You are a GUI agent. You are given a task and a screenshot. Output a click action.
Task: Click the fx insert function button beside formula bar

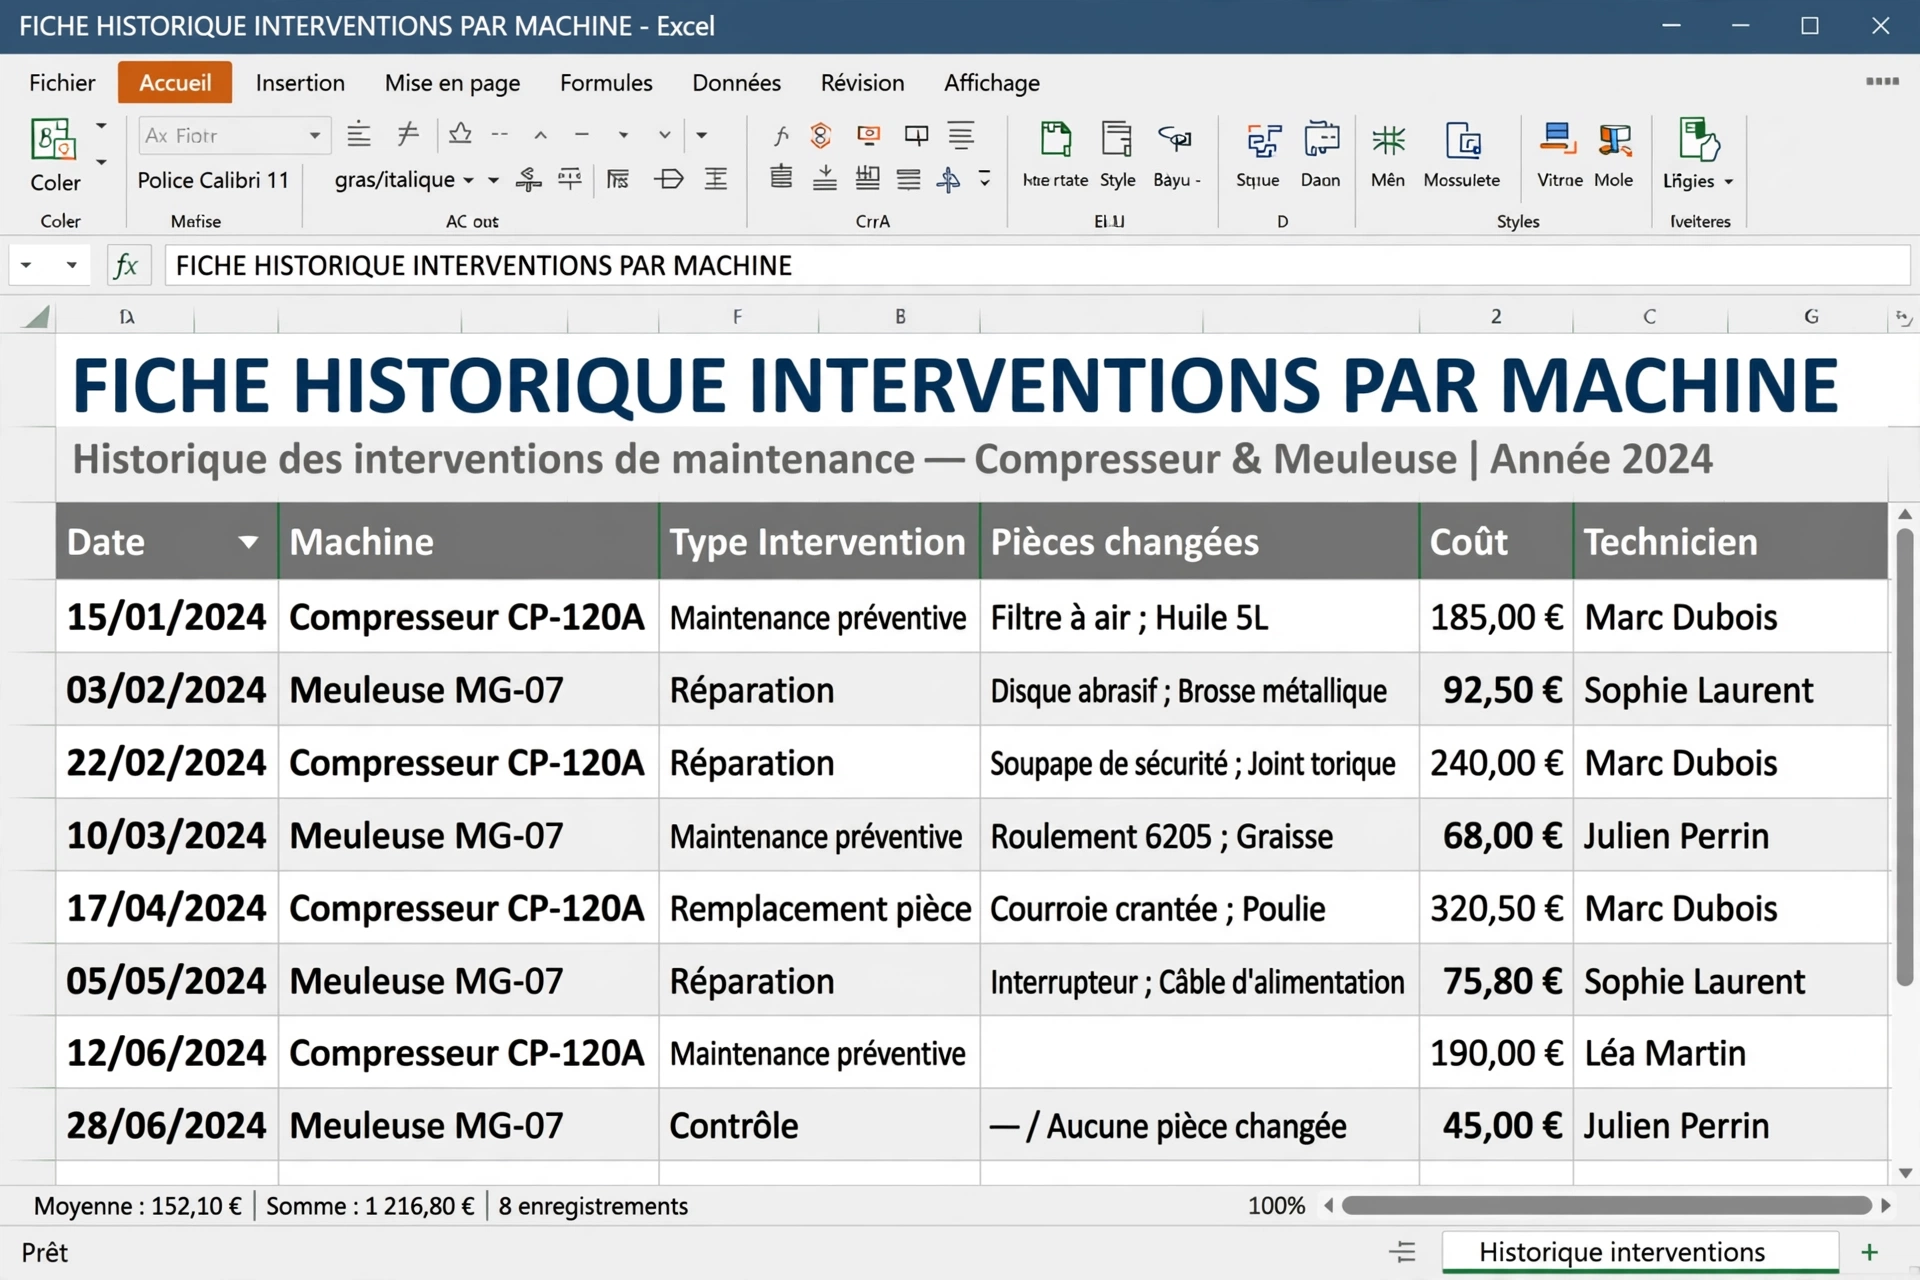pyautogui.click(x=127, y=266)
